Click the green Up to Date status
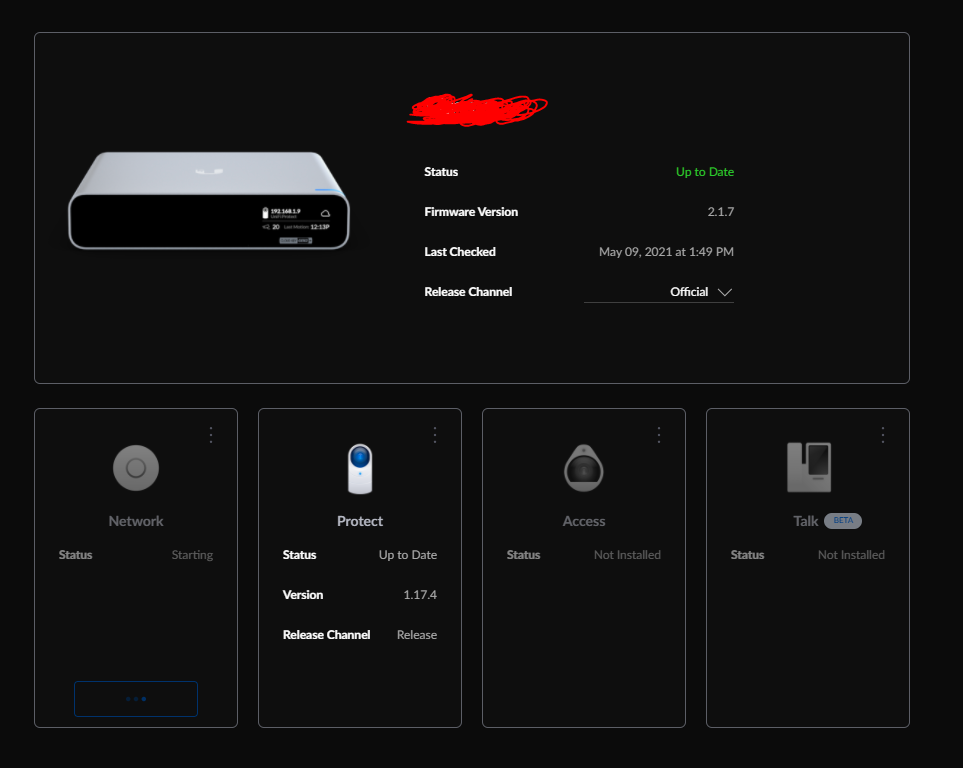 (x=704, y=172)
